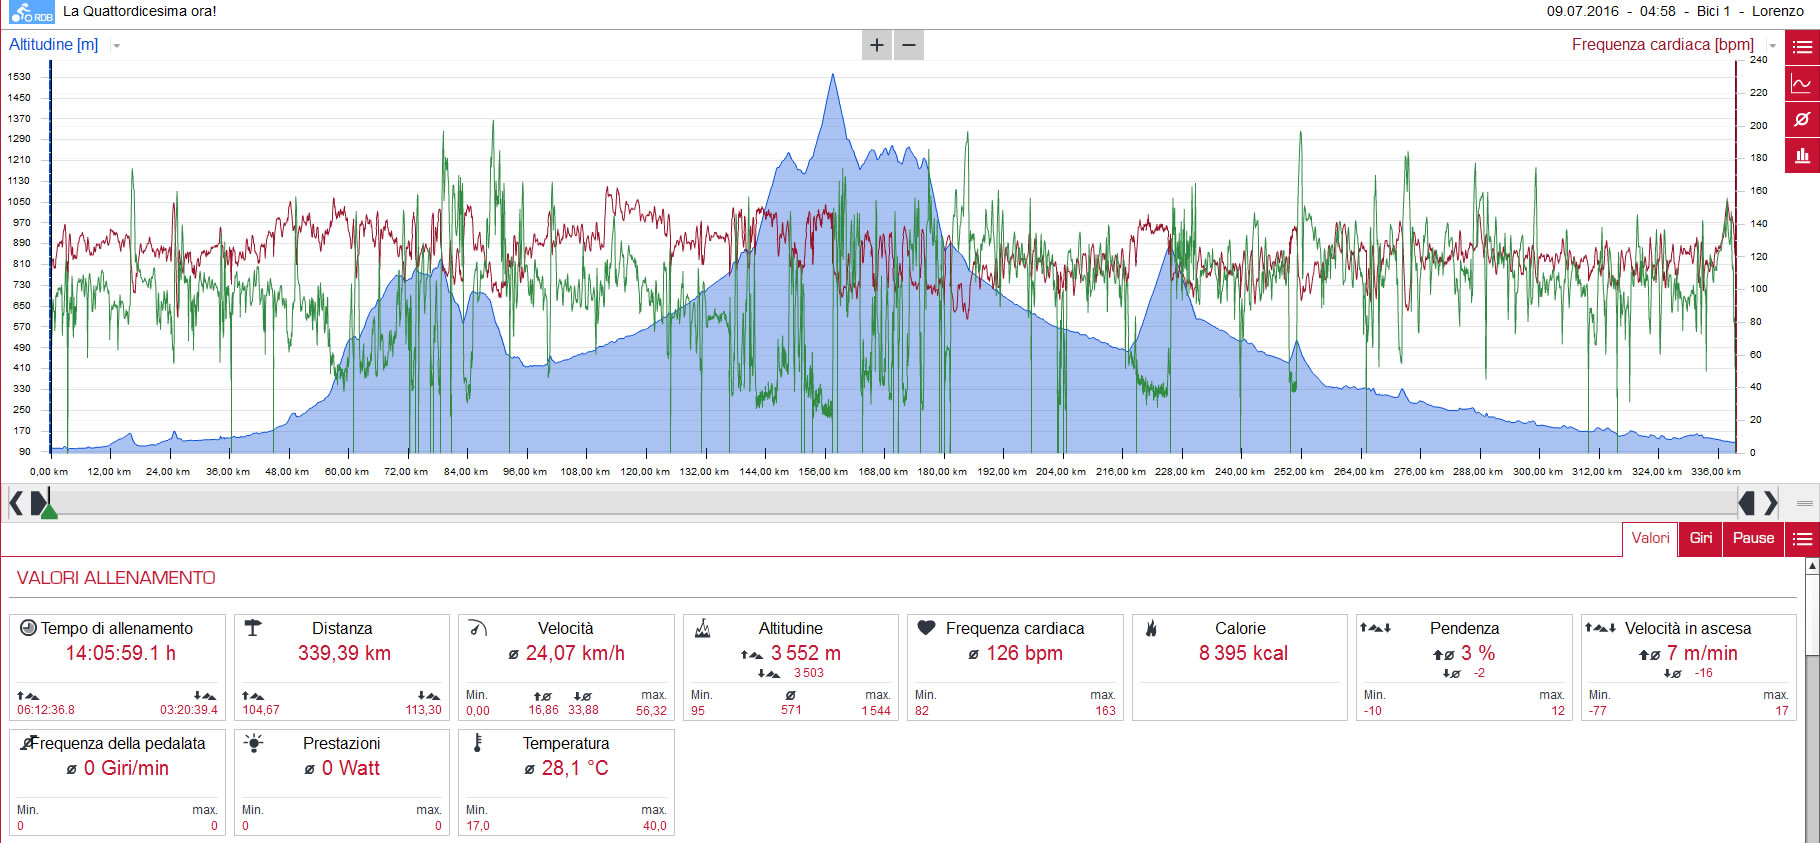Click panel resize grip below chart

point(1805,503)
